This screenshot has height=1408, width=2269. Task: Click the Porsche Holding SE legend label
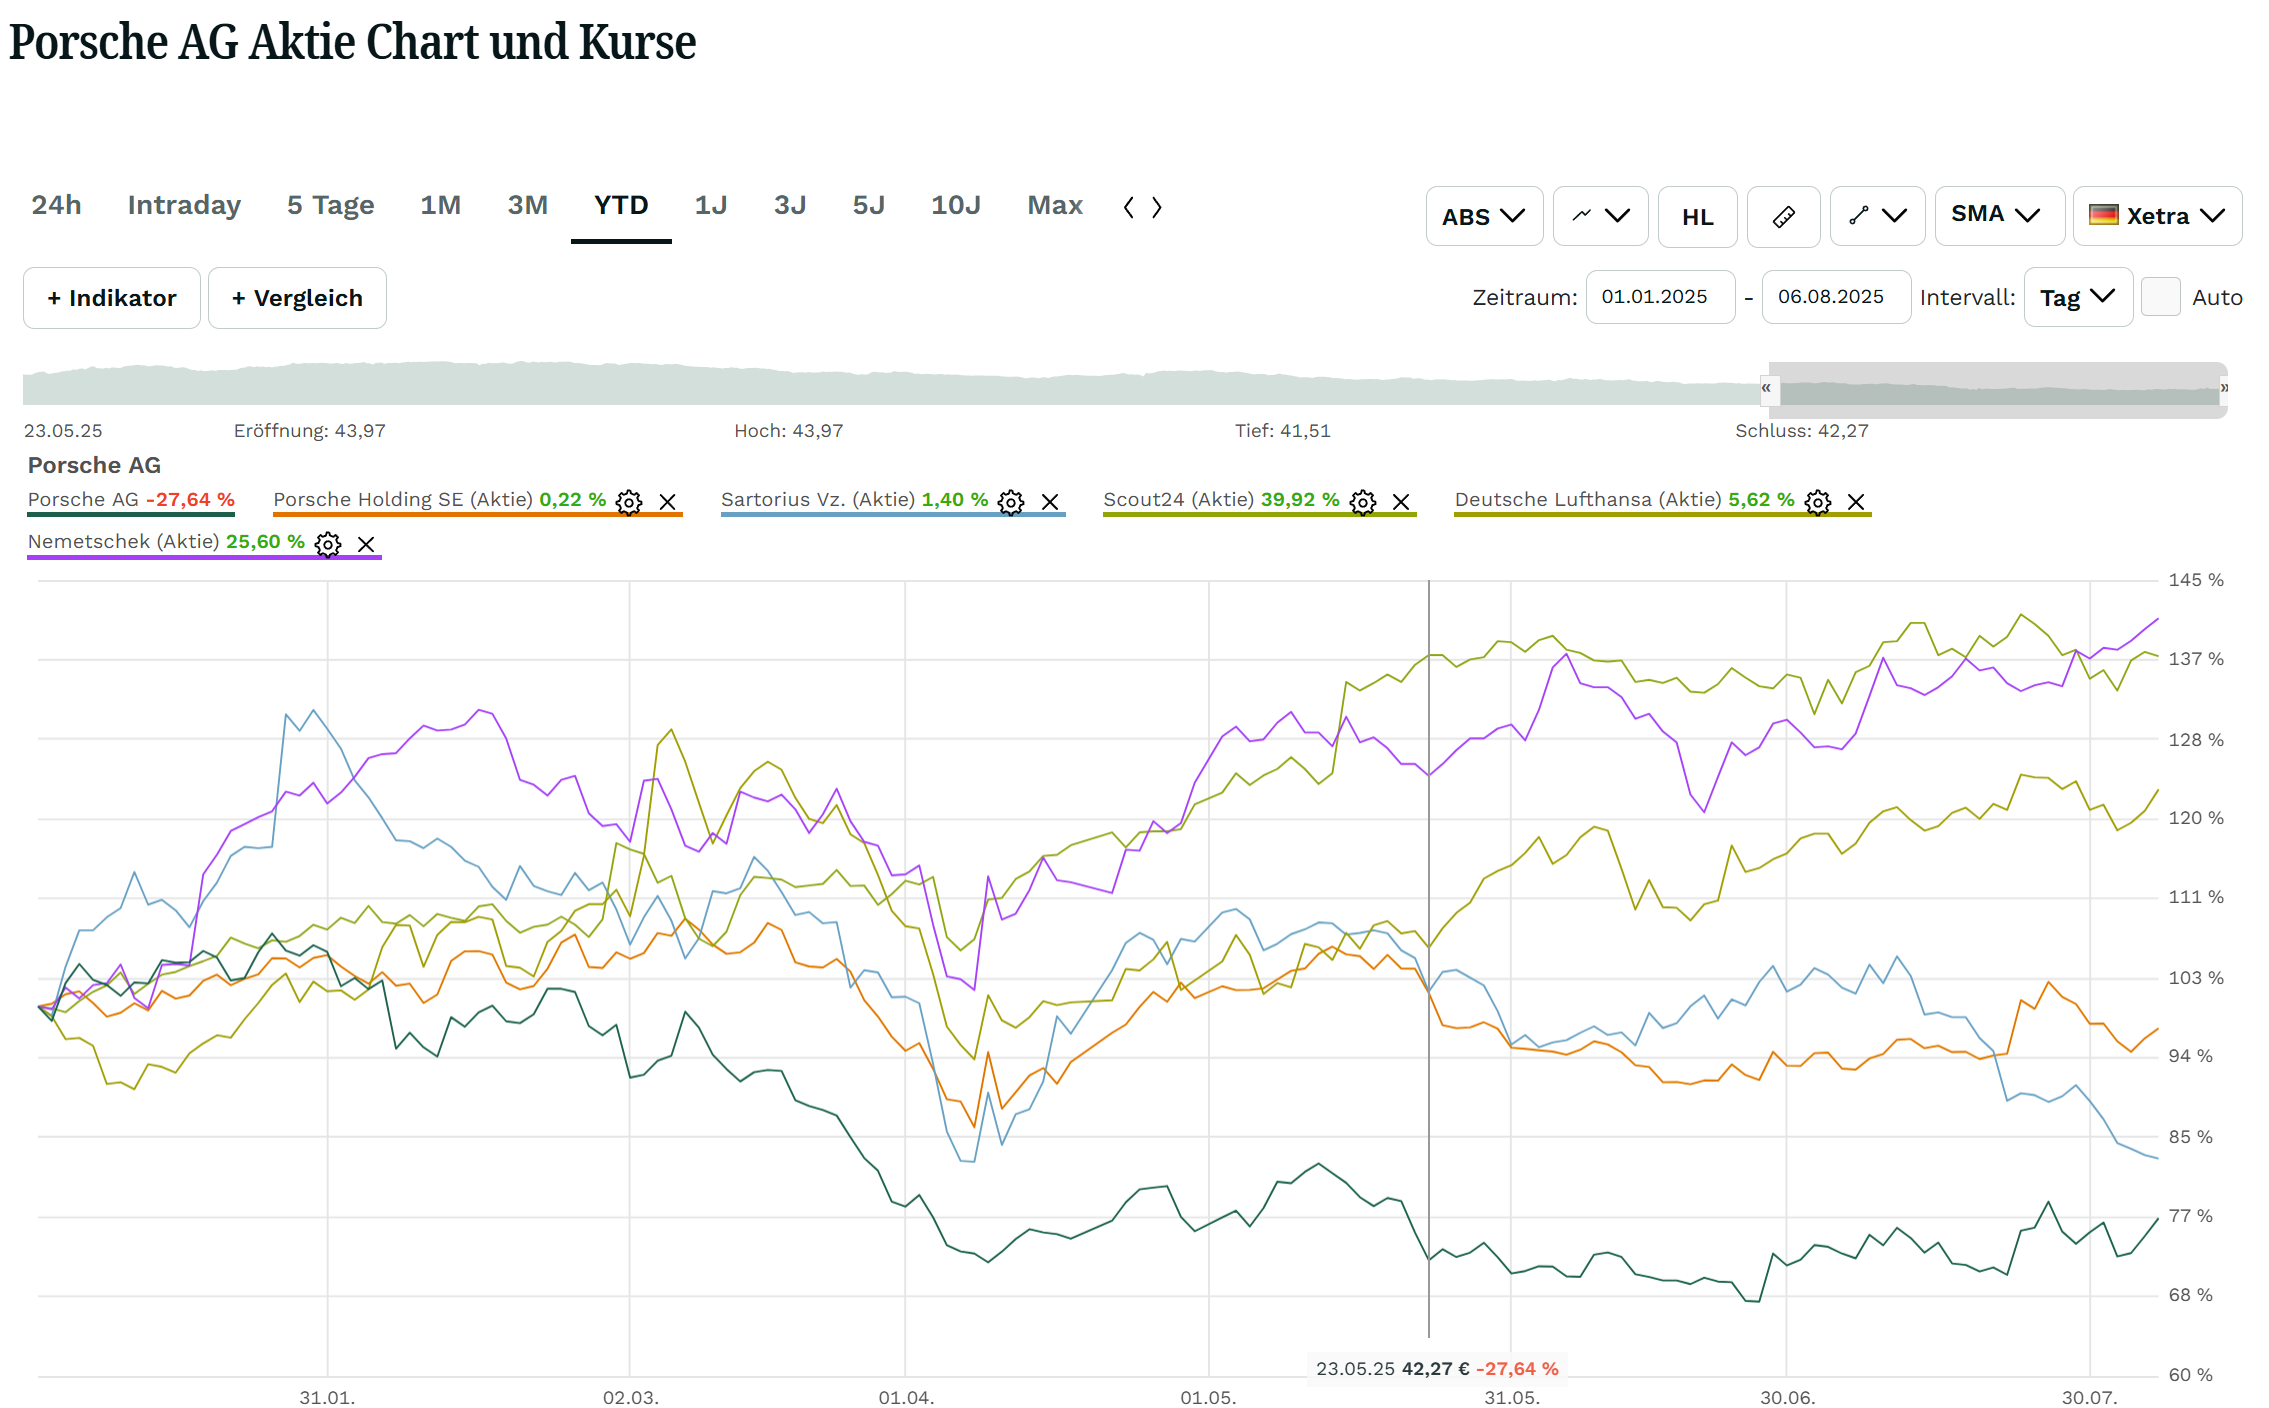(403, 500)
